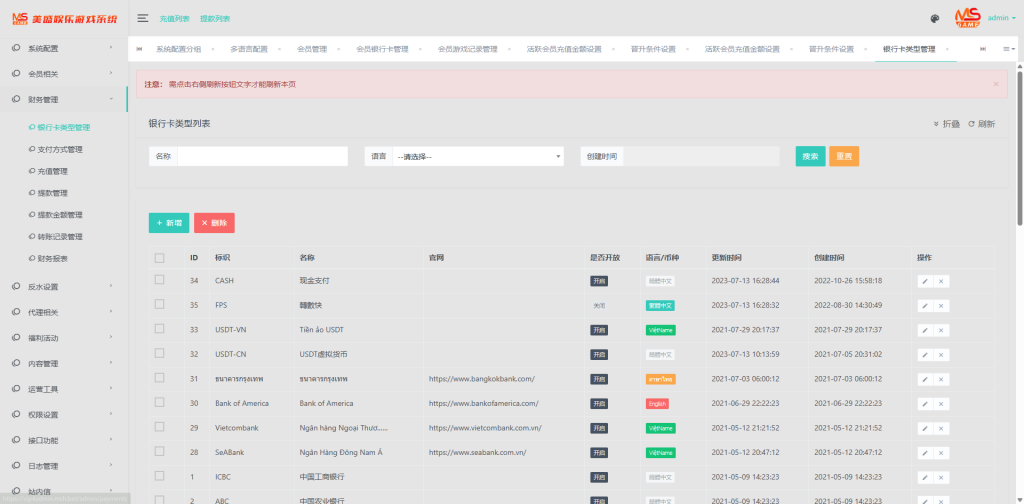This screenshot has height=504, width=1024.
Task: Switch to the 会员管理 tab
Action: (x=312, y=49)
